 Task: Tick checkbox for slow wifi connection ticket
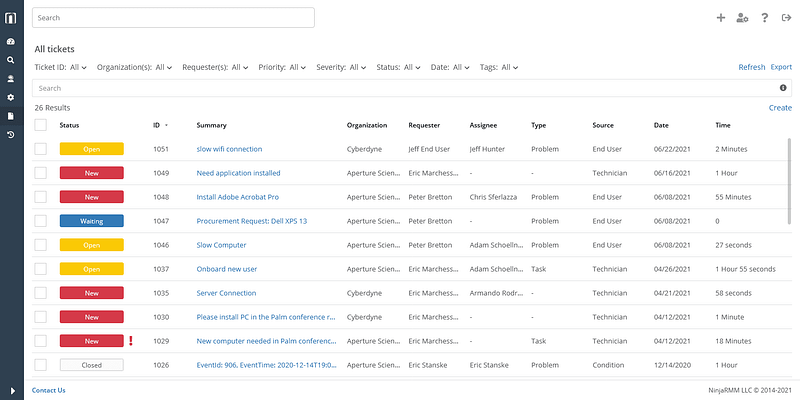tap(40, 149)
